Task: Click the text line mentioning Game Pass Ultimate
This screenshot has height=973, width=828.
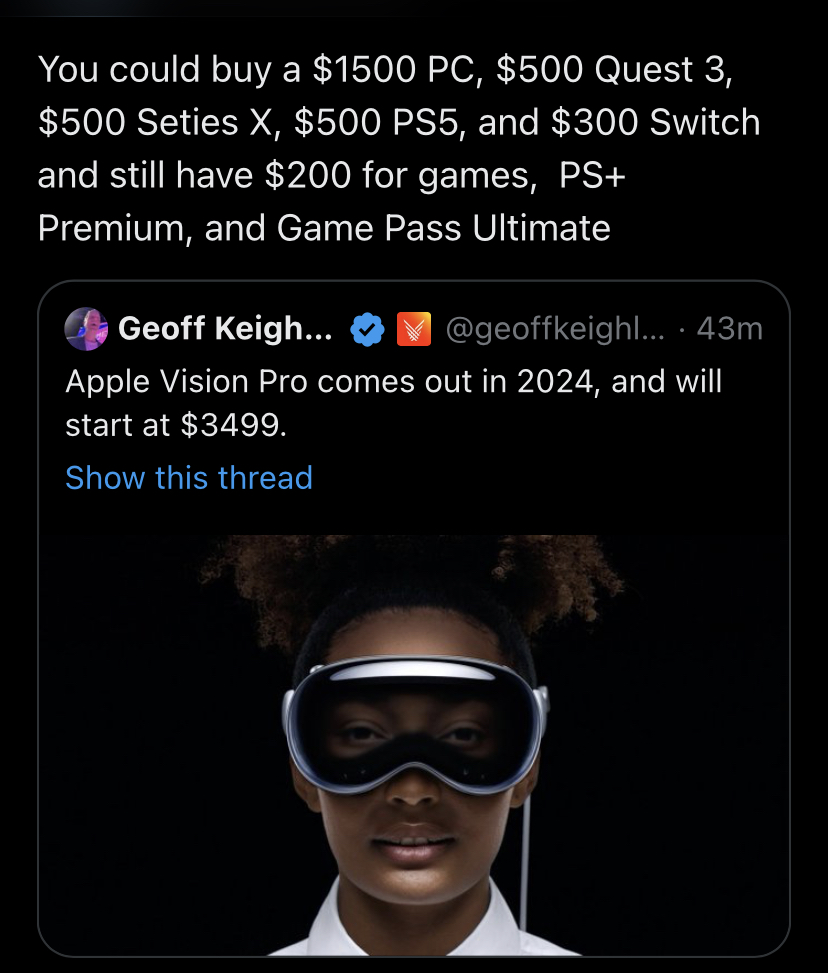Action: 324,228
